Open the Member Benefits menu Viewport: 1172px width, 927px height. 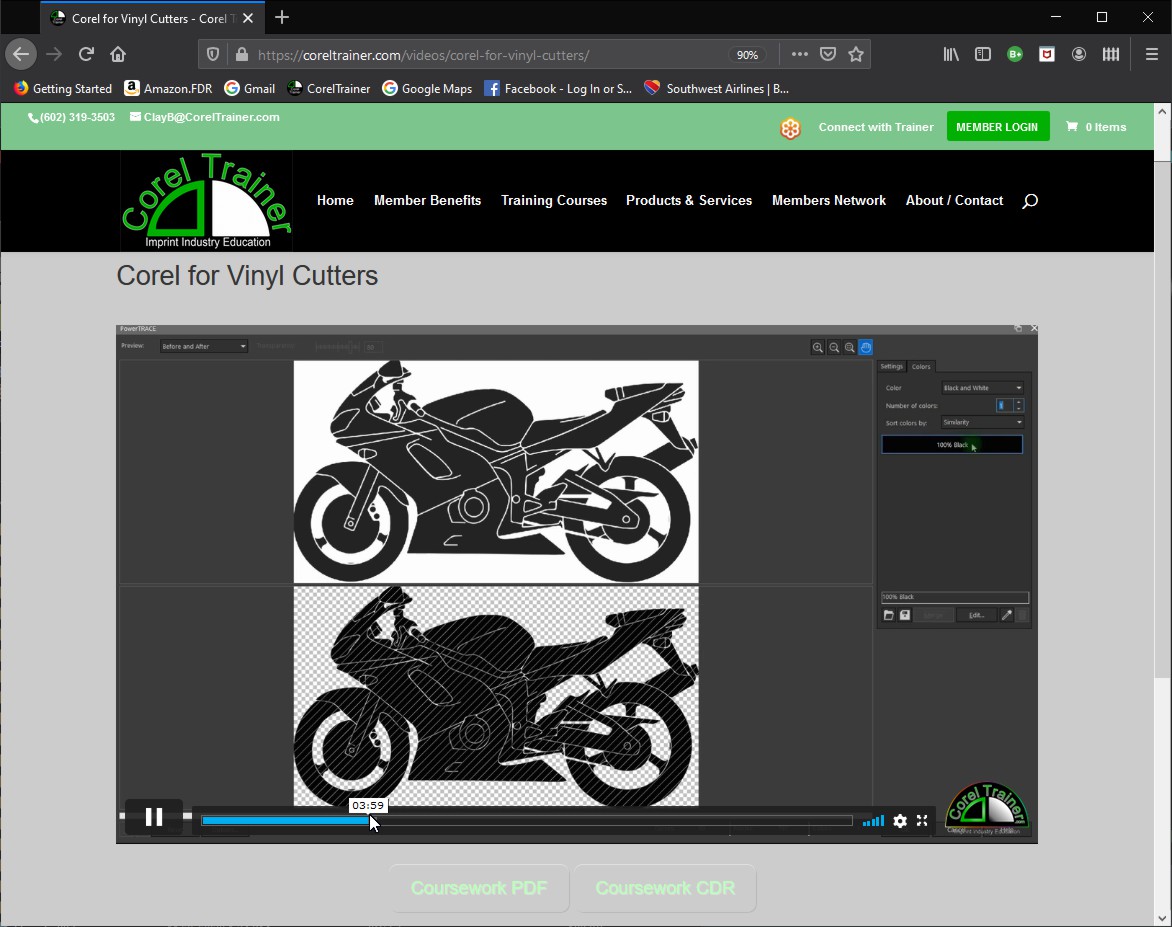(x=428, y=200)
